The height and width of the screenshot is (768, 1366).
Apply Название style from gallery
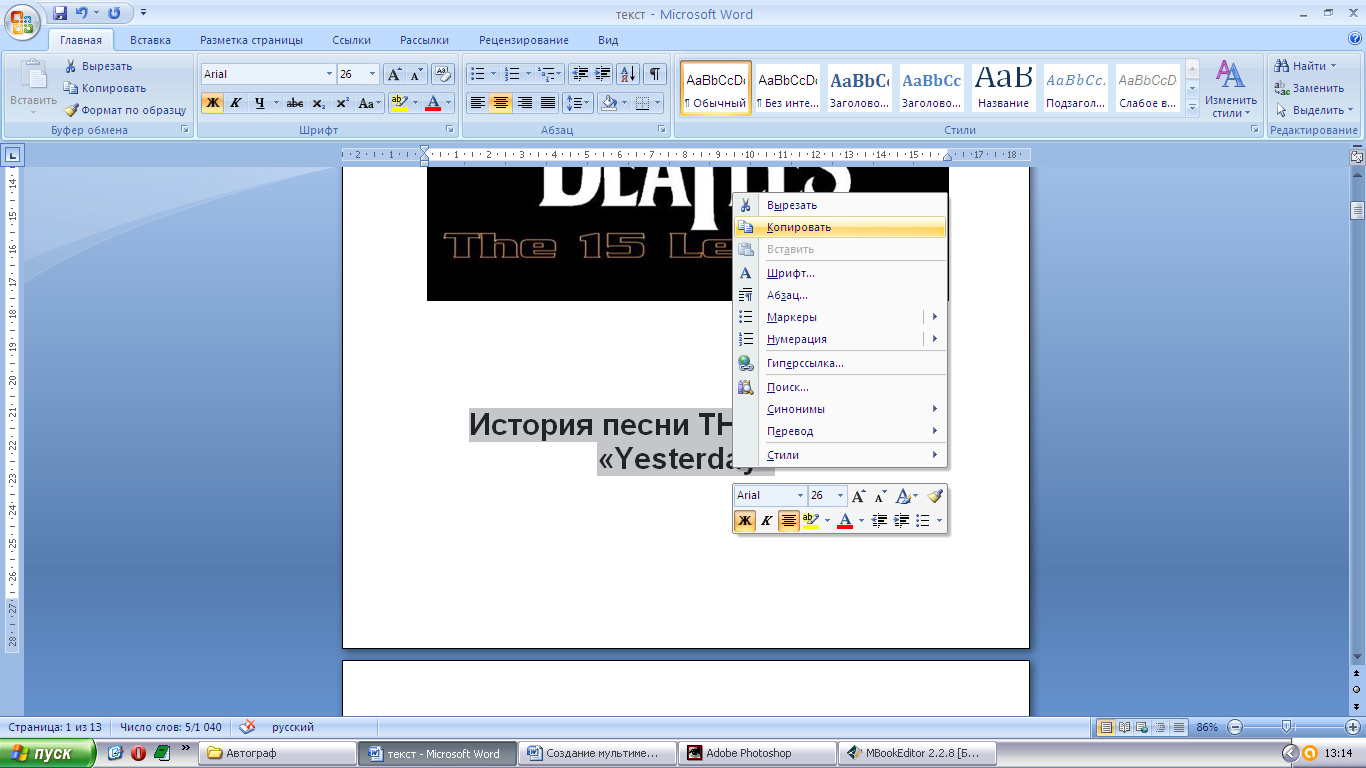(1004, 88)
